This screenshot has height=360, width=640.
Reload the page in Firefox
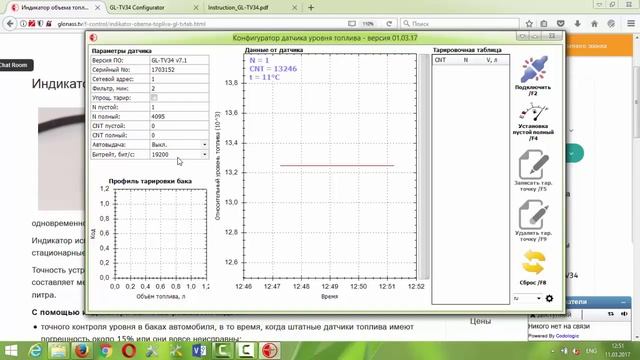pos(389,24)
